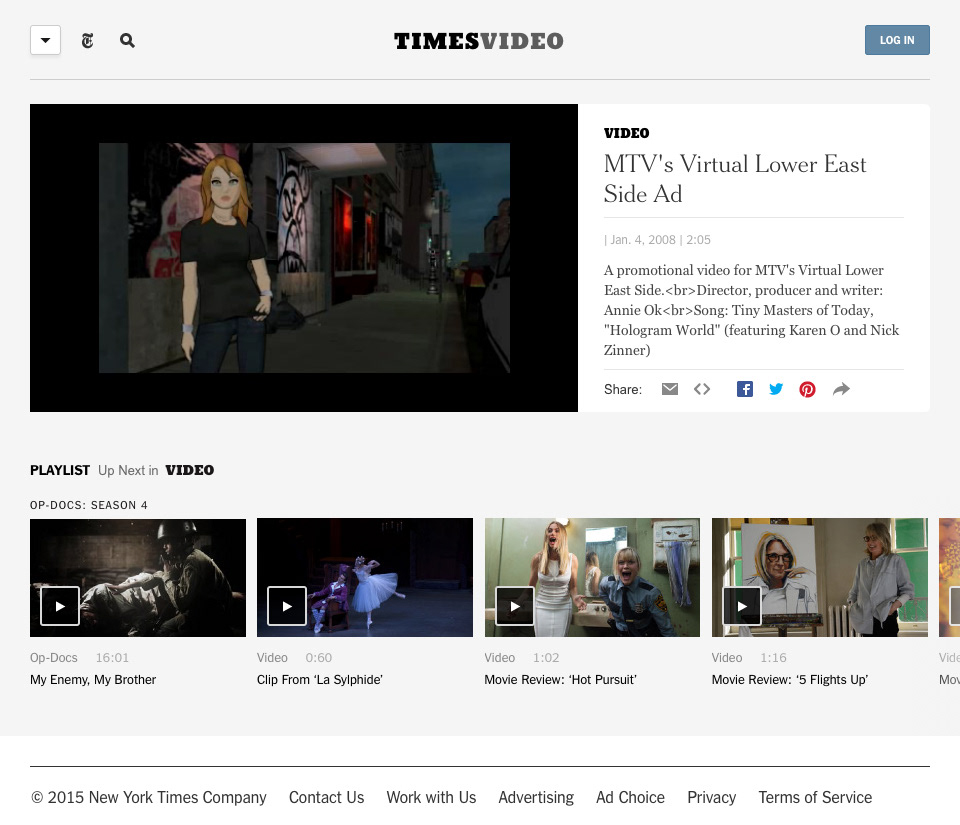This screenshot has height=825, width=960.
Task: Share on Facebook icon
Action: (744, 389)
